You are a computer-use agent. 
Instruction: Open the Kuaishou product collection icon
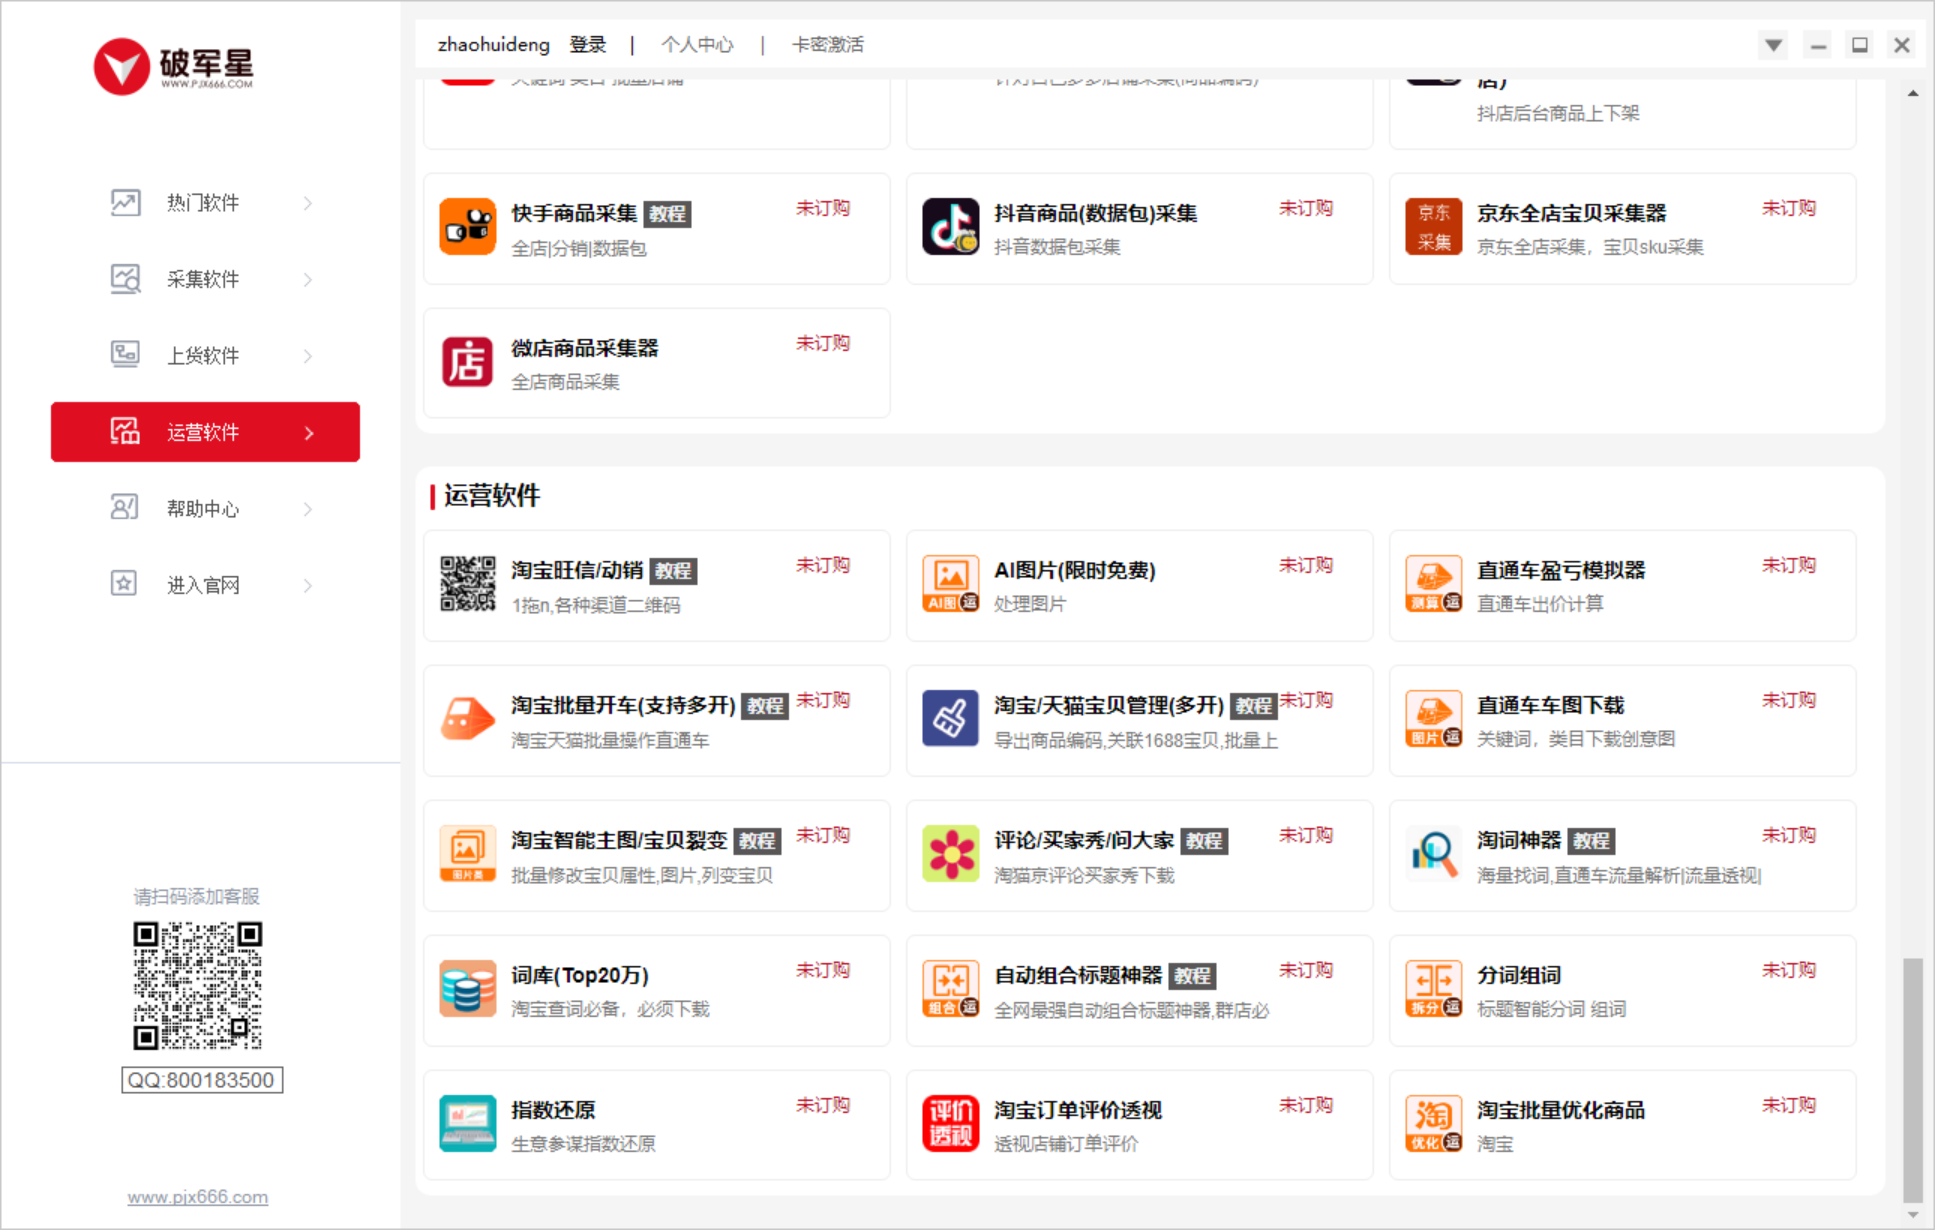click(x=467, y=227)
